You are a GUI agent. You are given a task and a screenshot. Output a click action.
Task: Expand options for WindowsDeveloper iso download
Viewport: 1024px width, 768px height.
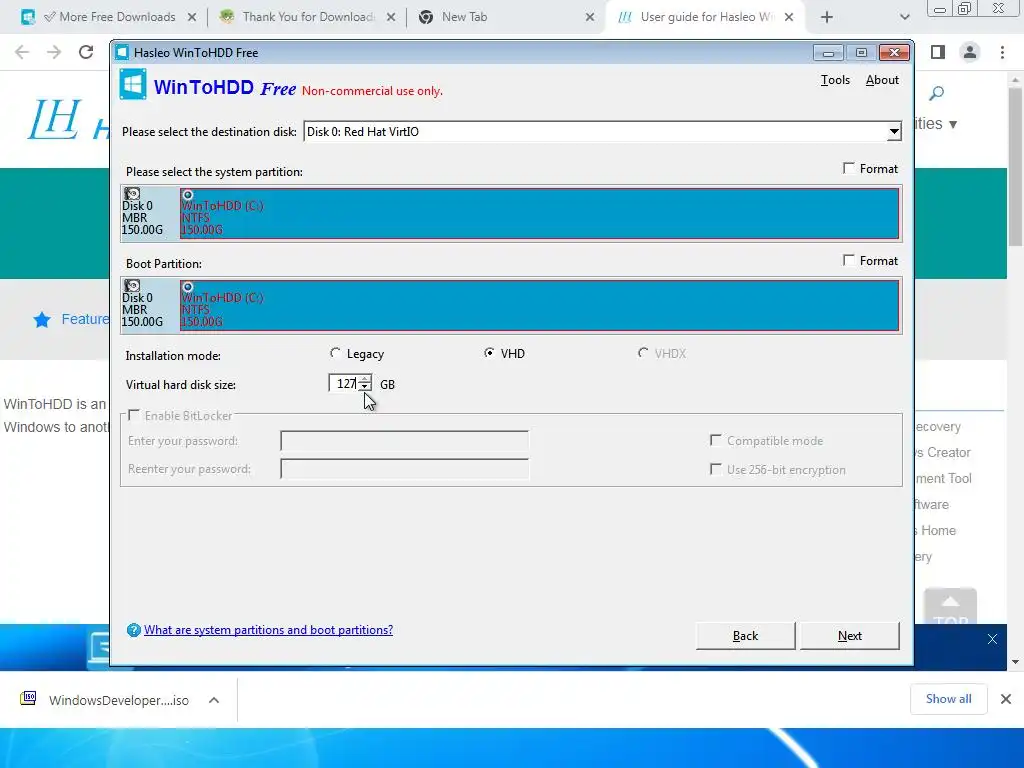(x=214, y=700)
